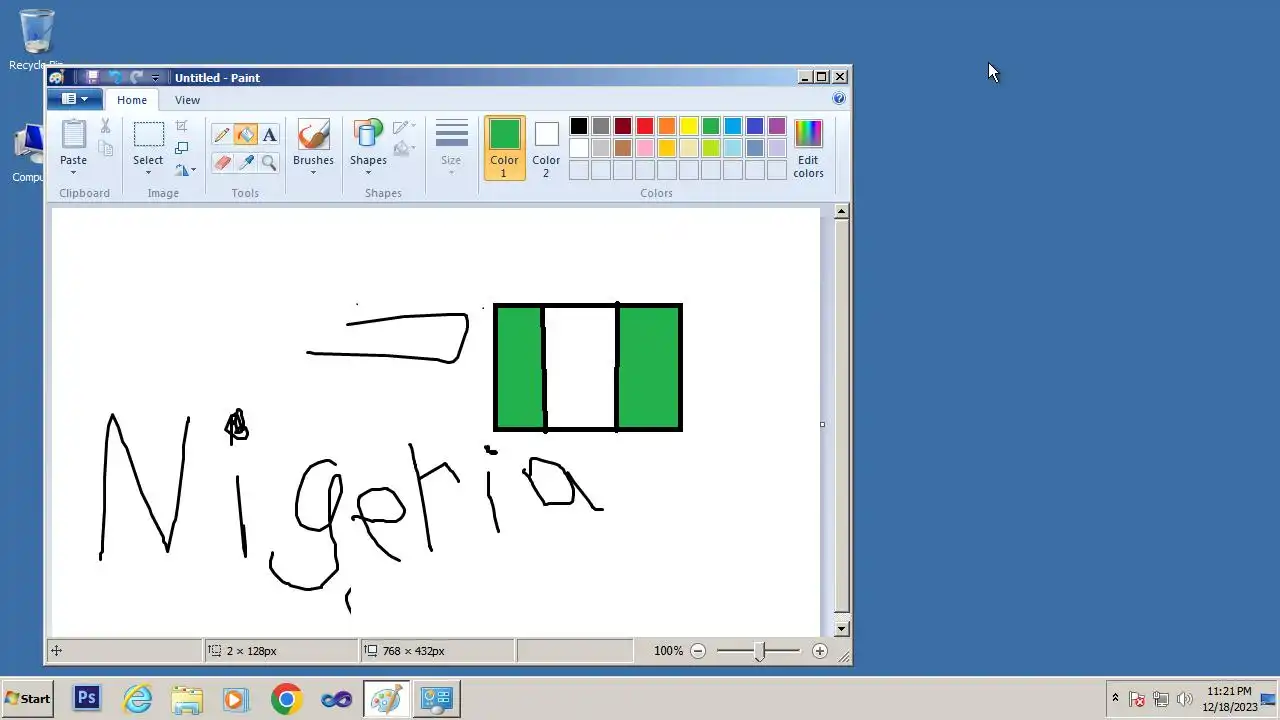Click the zoom out minus button
This screenshot has height=720, width=1280.
[x=698, y=651]
